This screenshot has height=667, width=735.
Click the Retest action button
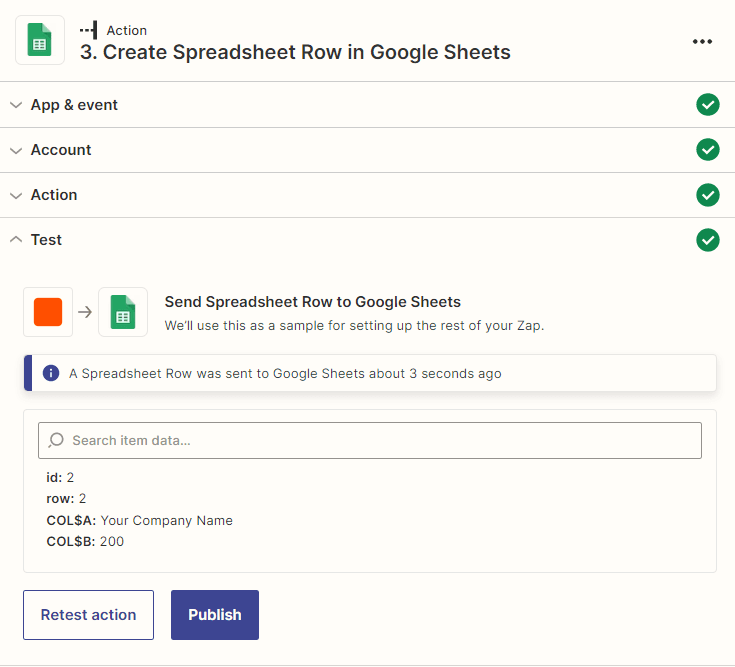pyautogui.click(x=88, y=615)
